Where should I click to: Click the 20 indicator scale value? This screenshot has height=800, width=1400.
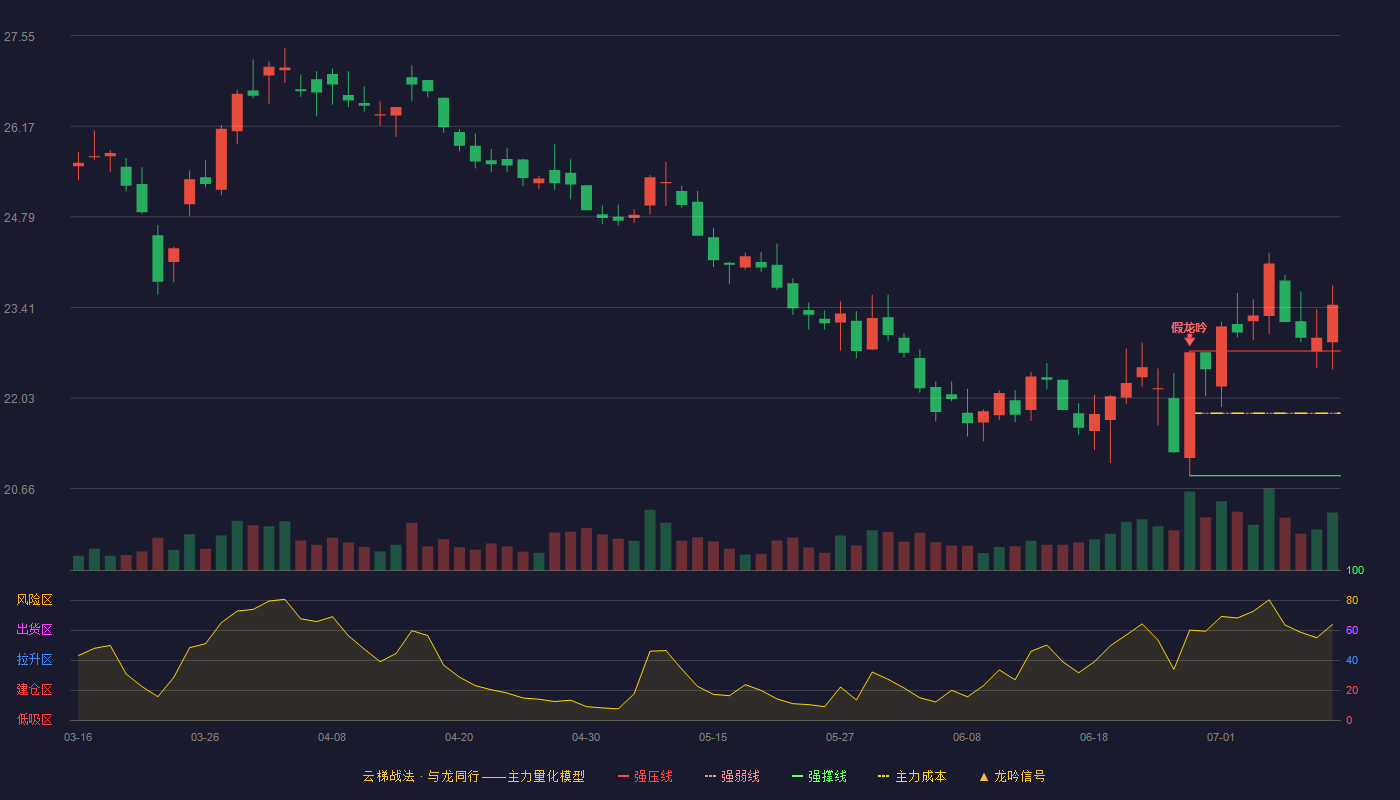coord(1352,690)
